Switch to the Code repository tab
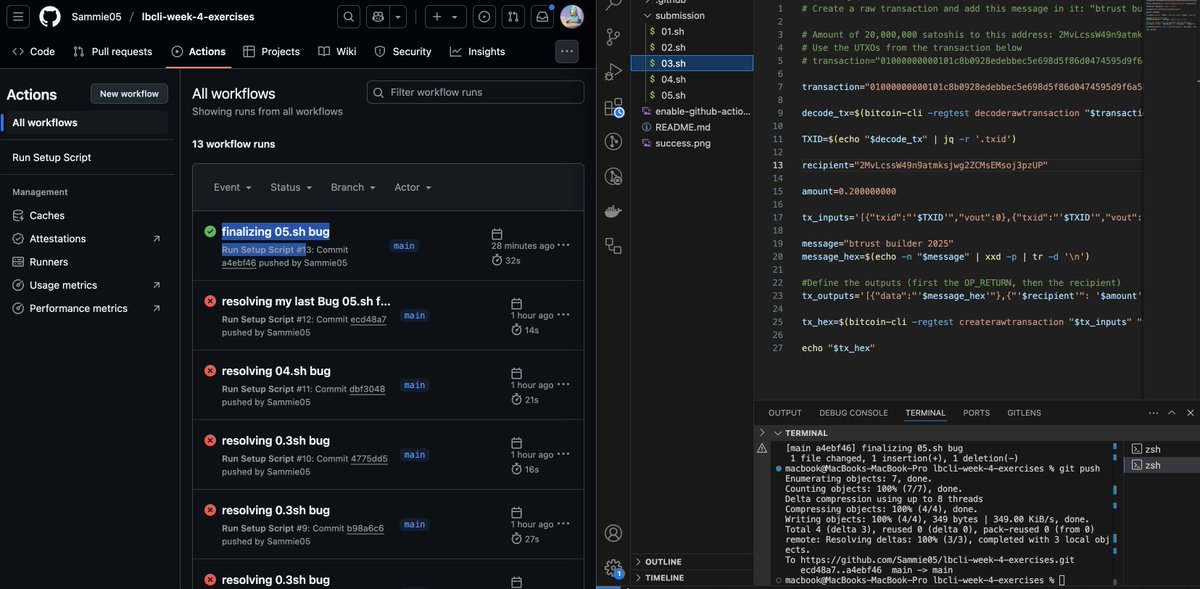 pyautogui.click(x=33, y=51)
